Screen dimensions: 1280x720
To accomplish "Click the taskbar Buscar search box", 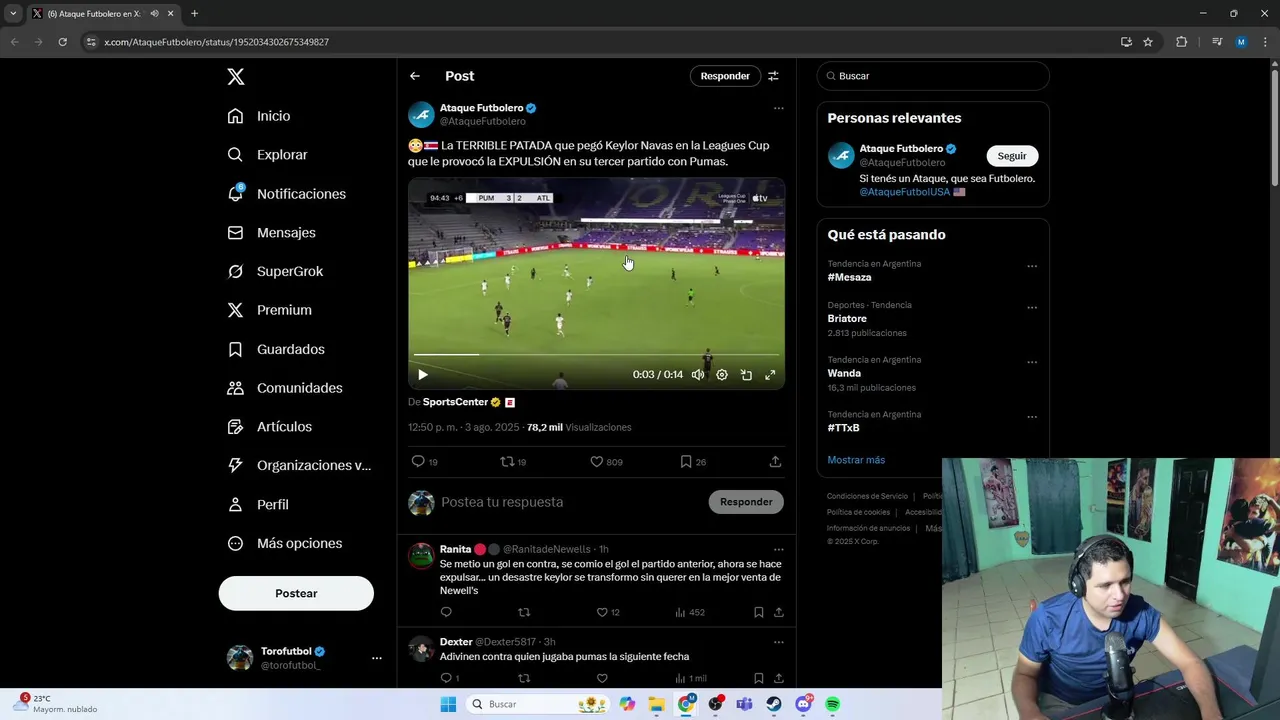I will [x=540, y=704].
